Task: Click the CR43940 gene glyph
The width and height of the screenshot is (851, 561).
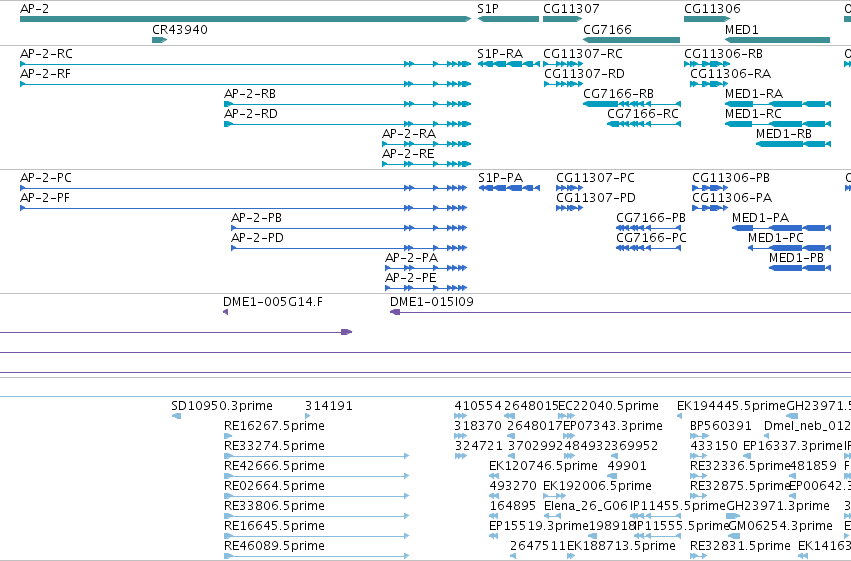Action: [160, 40]
